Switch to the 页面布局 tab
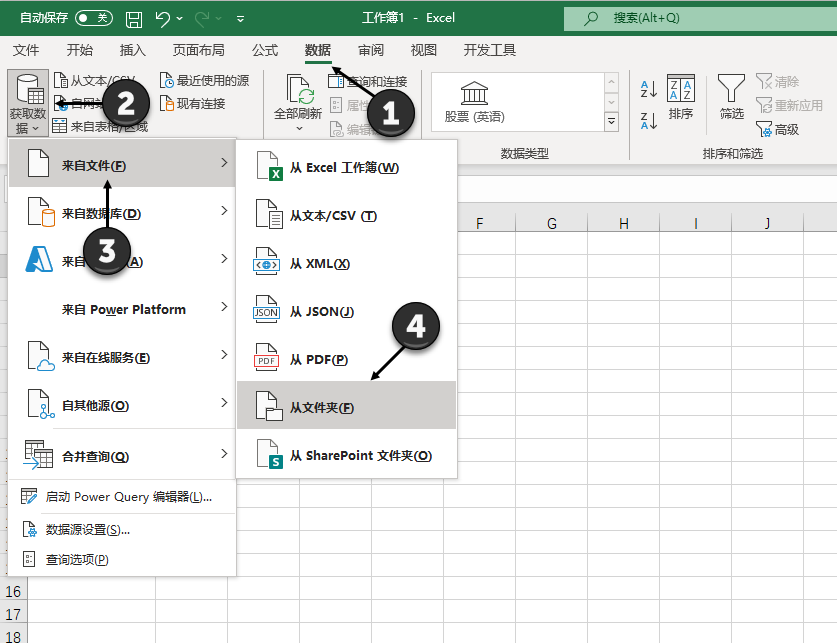The width and height of the screenshot is (837, 643). pyautogui.click(x=199, y=50)
